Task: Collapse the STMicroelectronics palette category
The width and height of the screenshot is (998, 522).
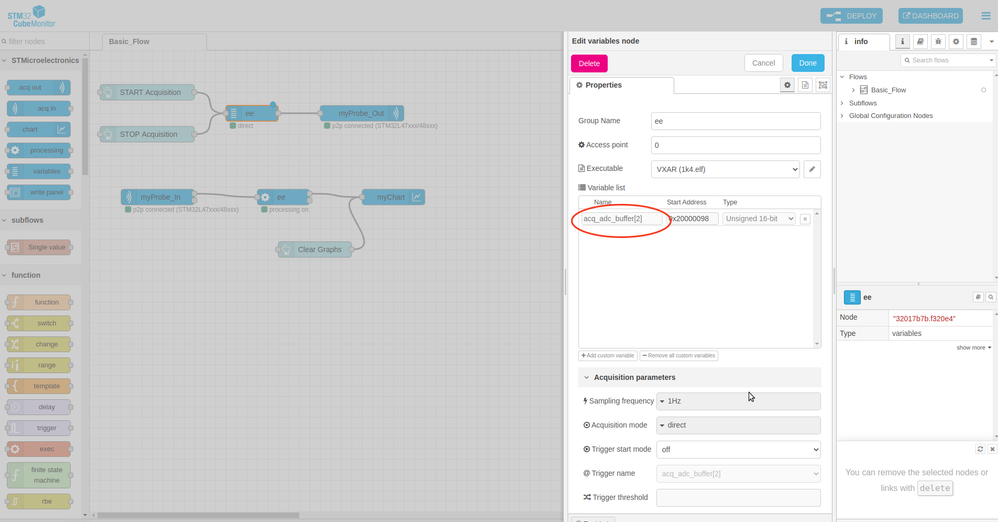Action: pyautogui.click(x=41, y=60)
